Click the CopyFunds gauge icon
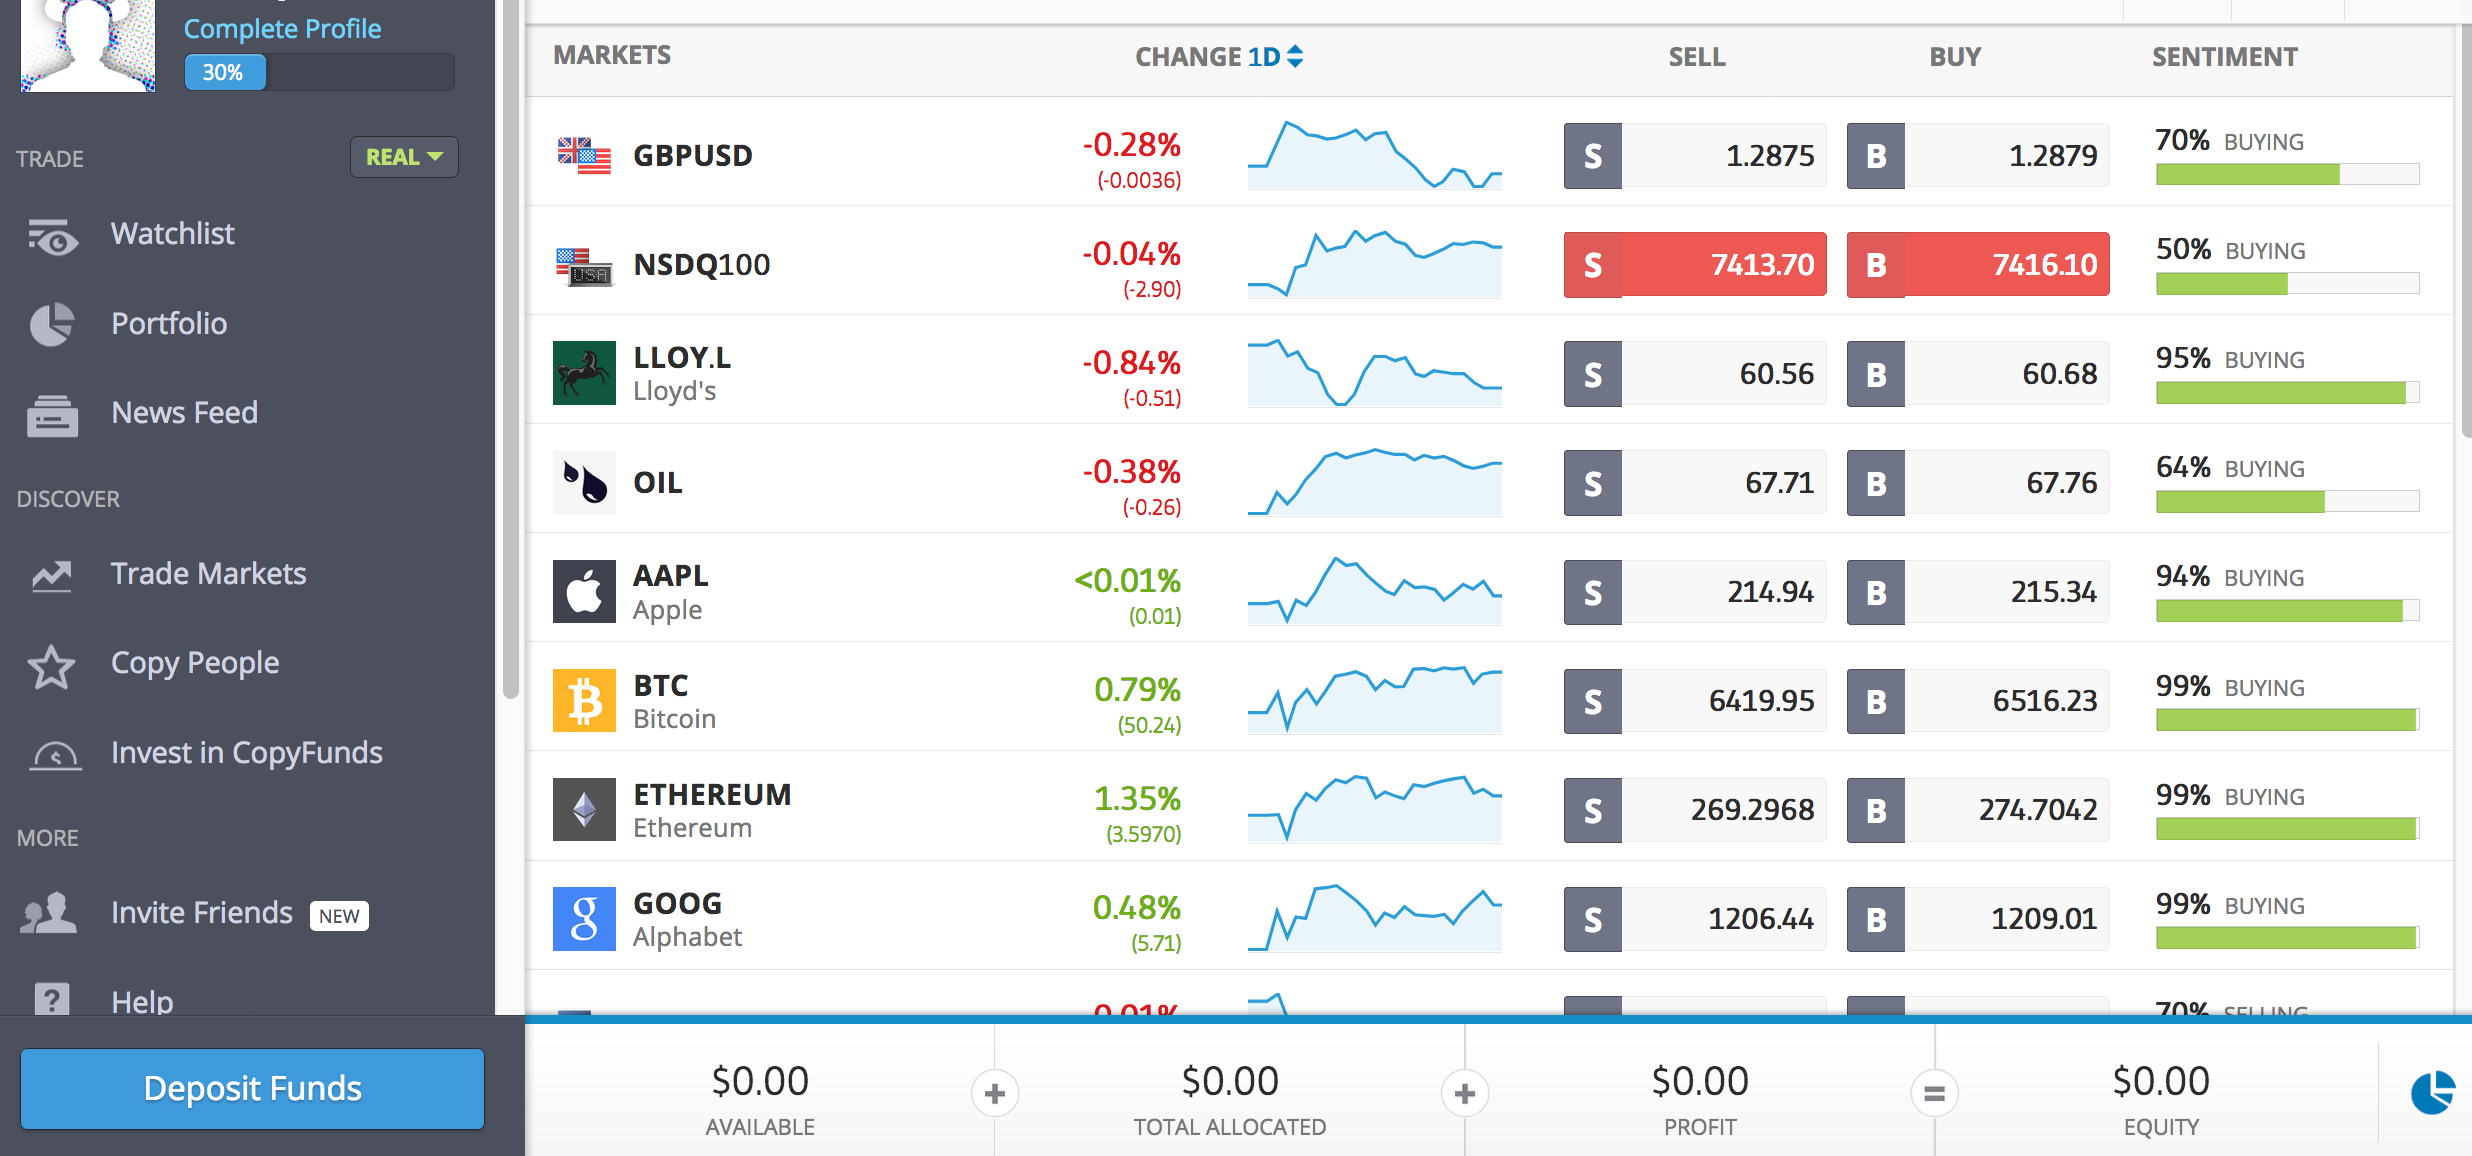The width and height of the screenshot is (2472, 1156). coord(55,756)
